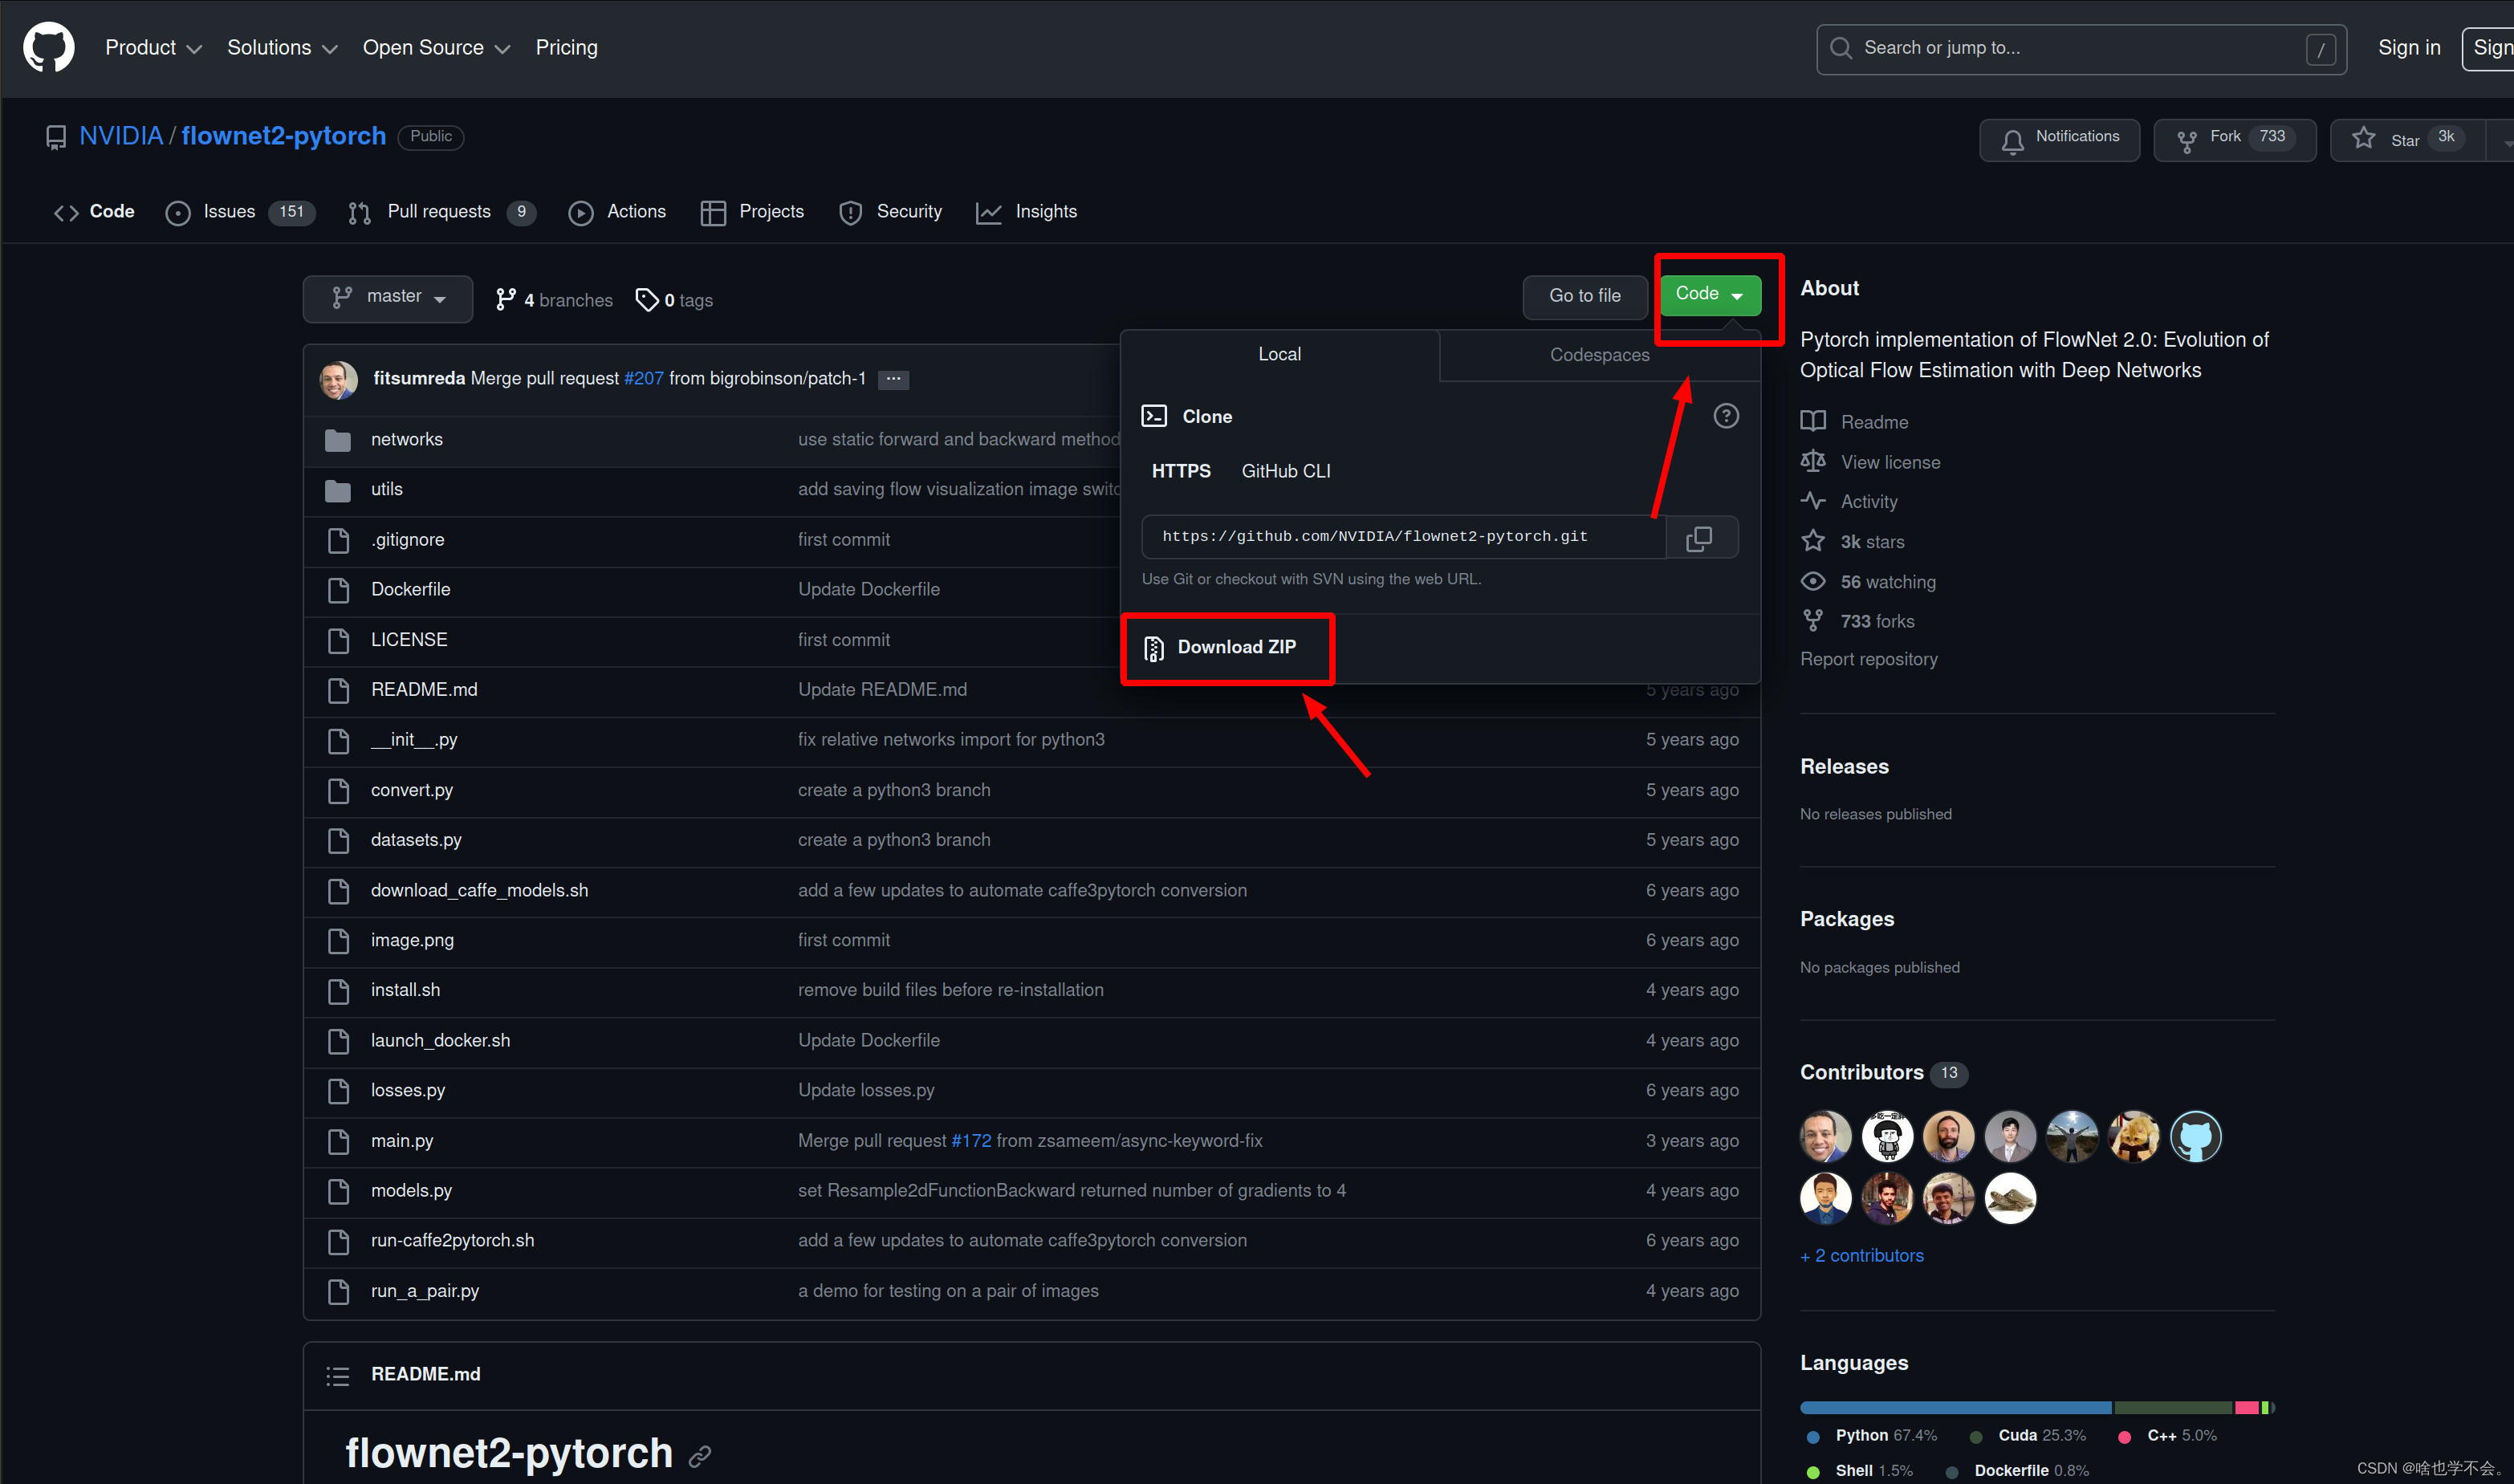Screen dimensions: 2514x1484
Task: Click the Sign in link
Action: tap(2408, 48)
